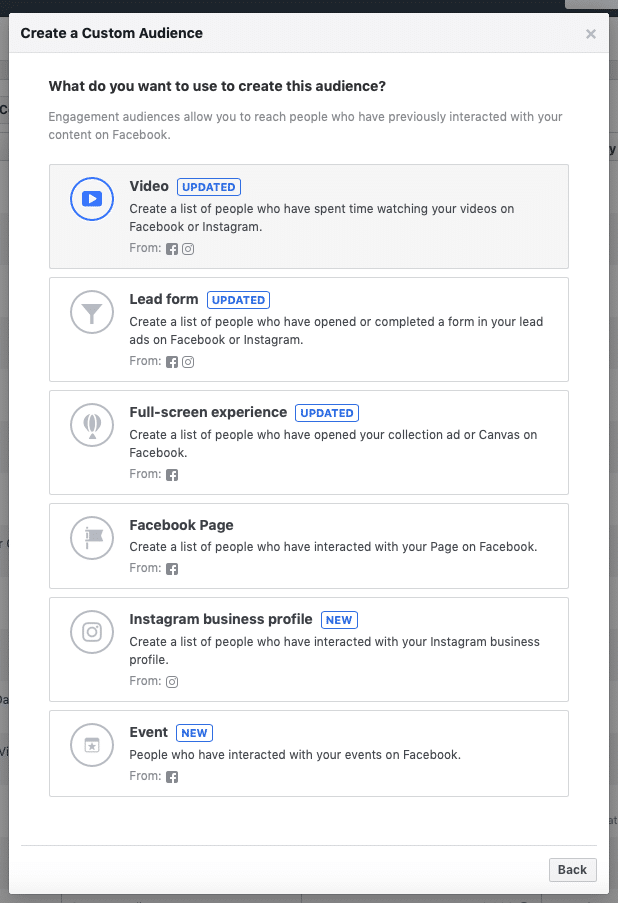Go back with the Back button
Viewport: 618px width, 903px height.
tap(572, 870)
